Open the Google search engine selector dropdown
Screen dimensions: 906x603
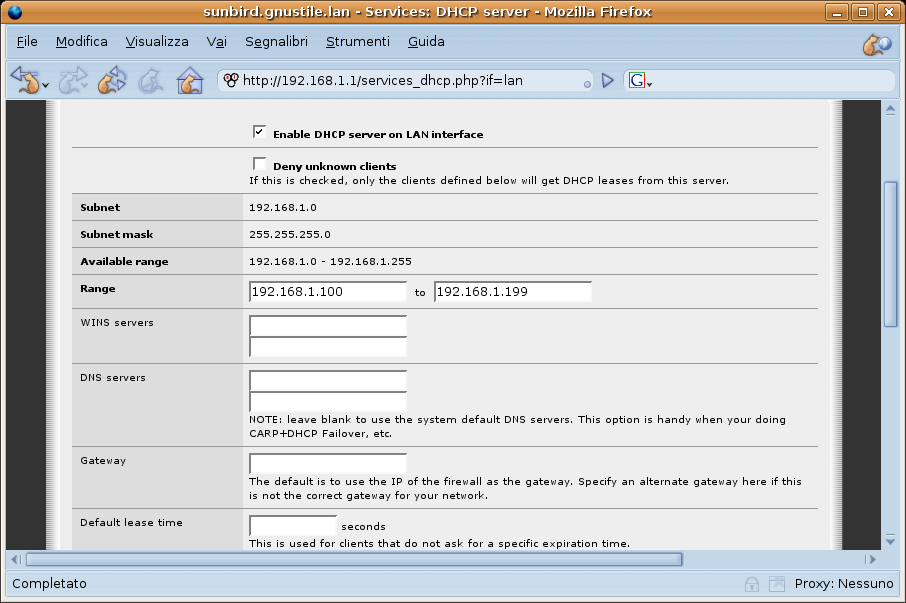click(639, 81)
